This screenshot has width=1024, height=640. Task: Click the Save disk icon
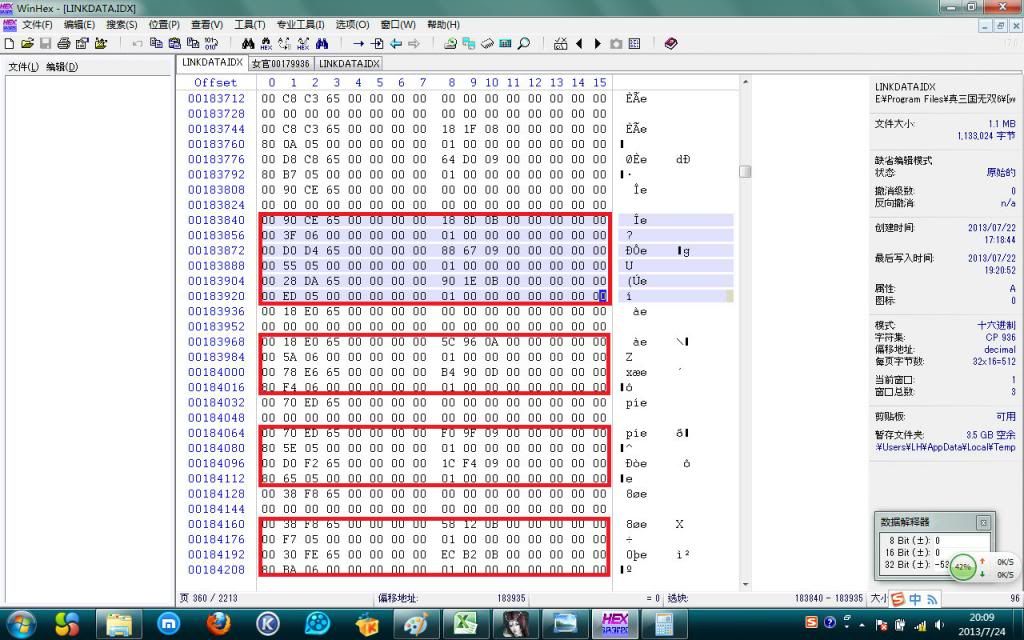tap(45, 44)
